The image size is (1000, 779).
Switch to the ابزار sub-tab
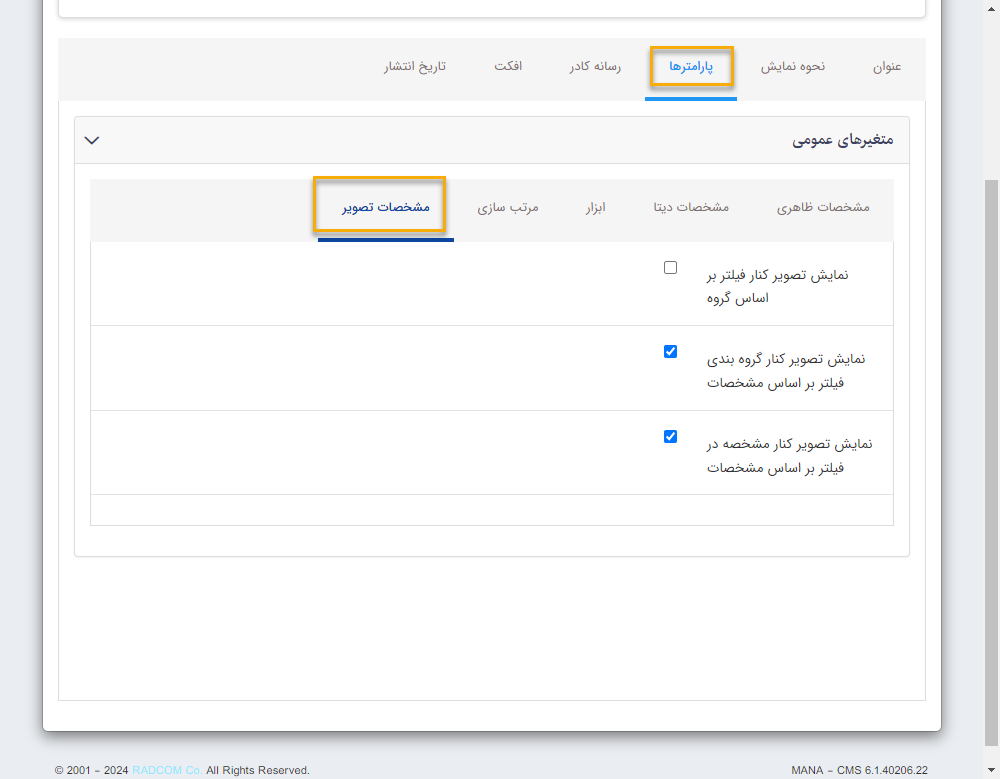pos(598,206)
